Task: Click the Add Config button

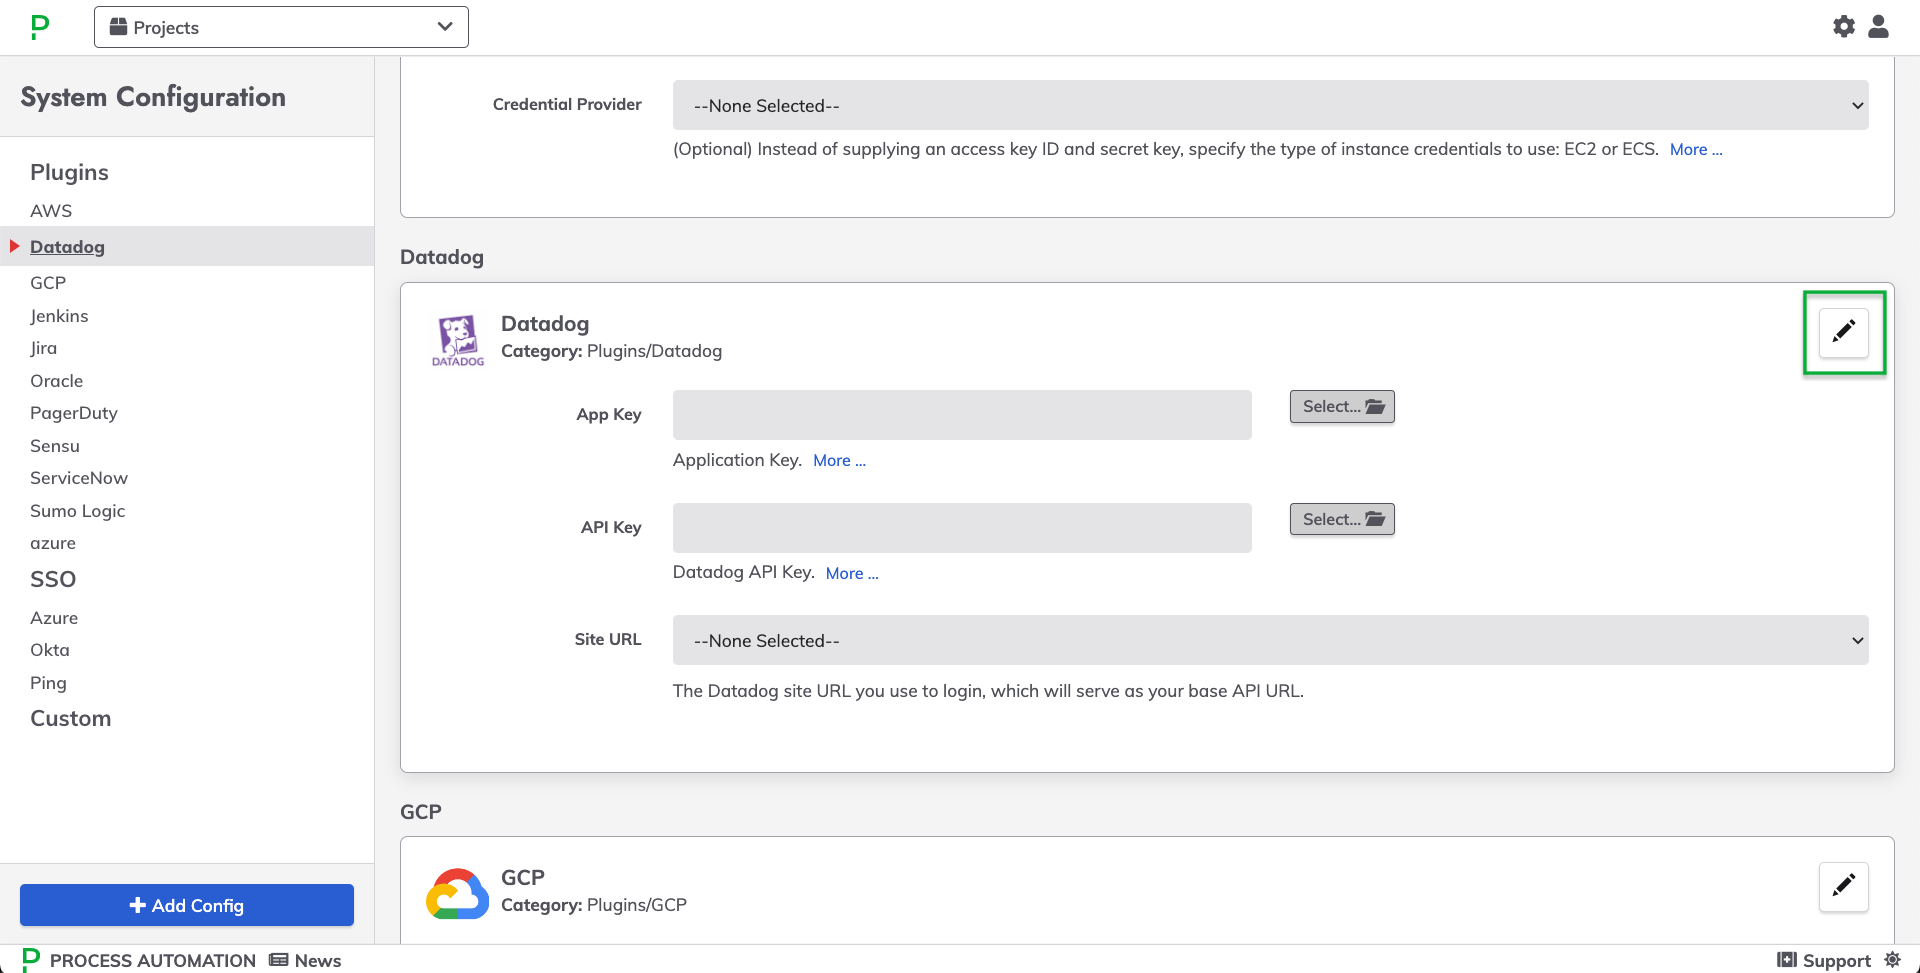Action: point(187,905)
